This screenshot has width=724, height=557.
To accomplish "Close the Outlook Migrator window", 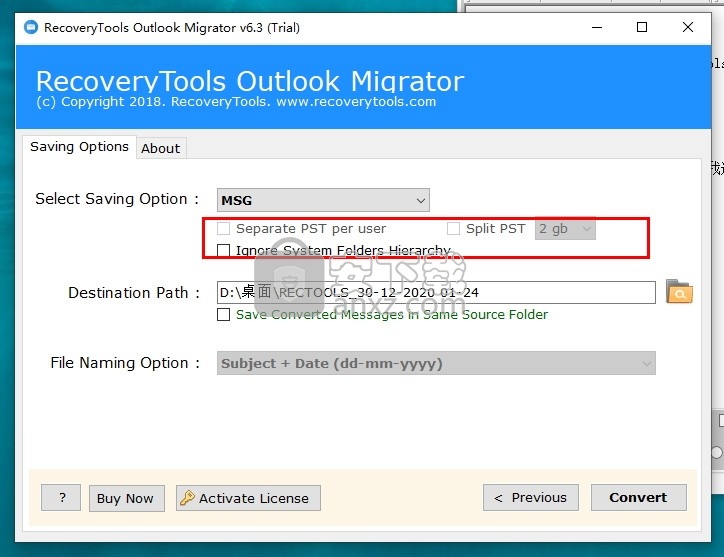I will pyautogui.click(x=688, y=28).
